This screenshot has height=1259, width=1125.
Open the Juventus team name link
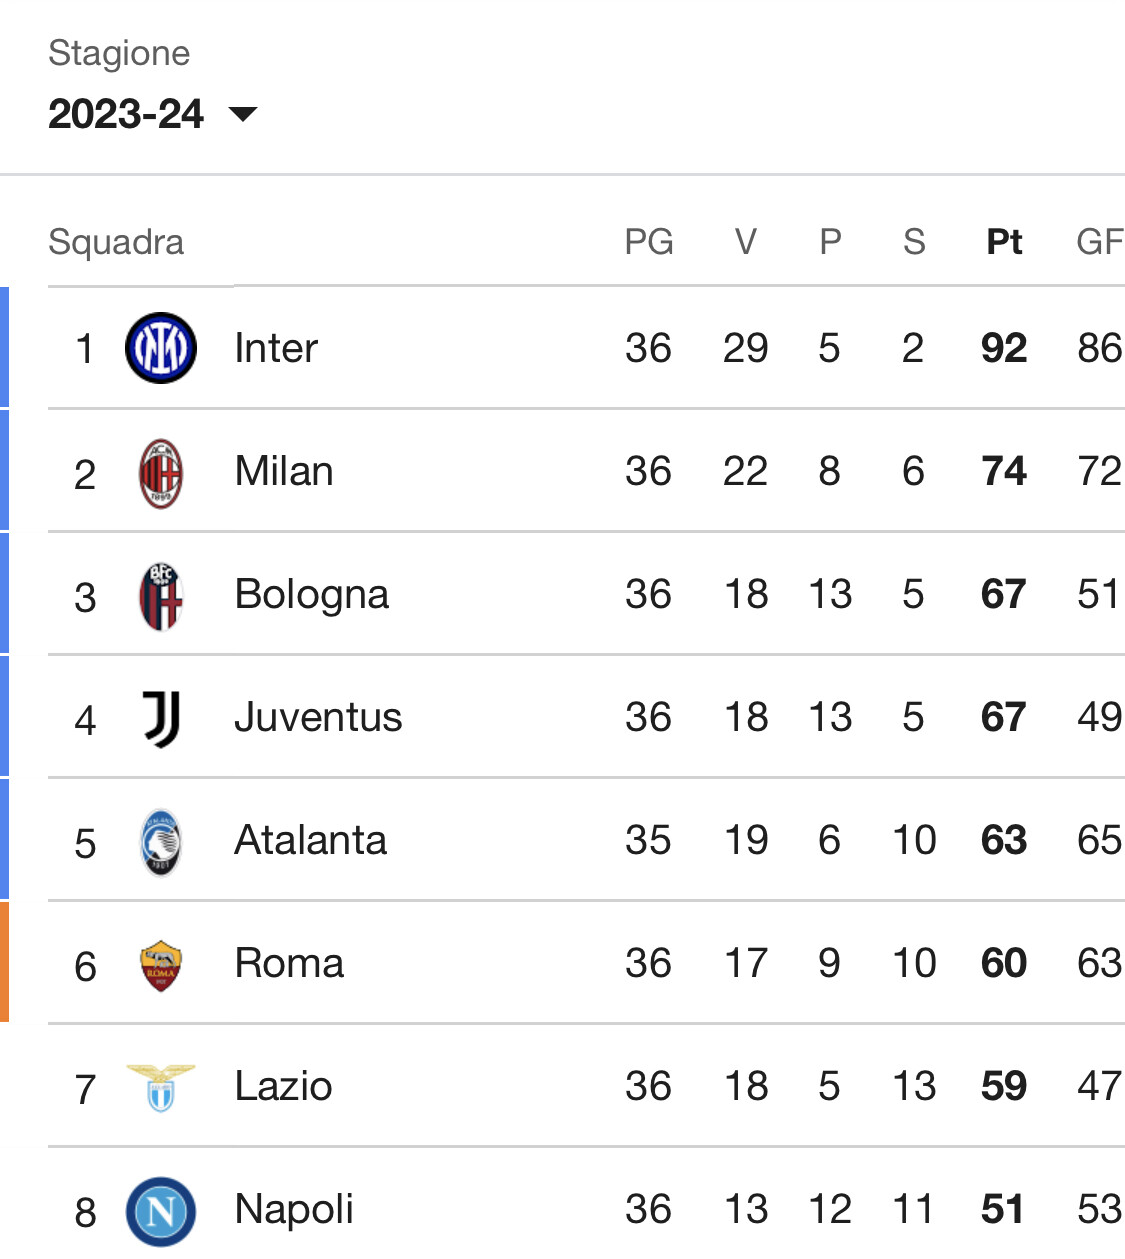(318, 717)
